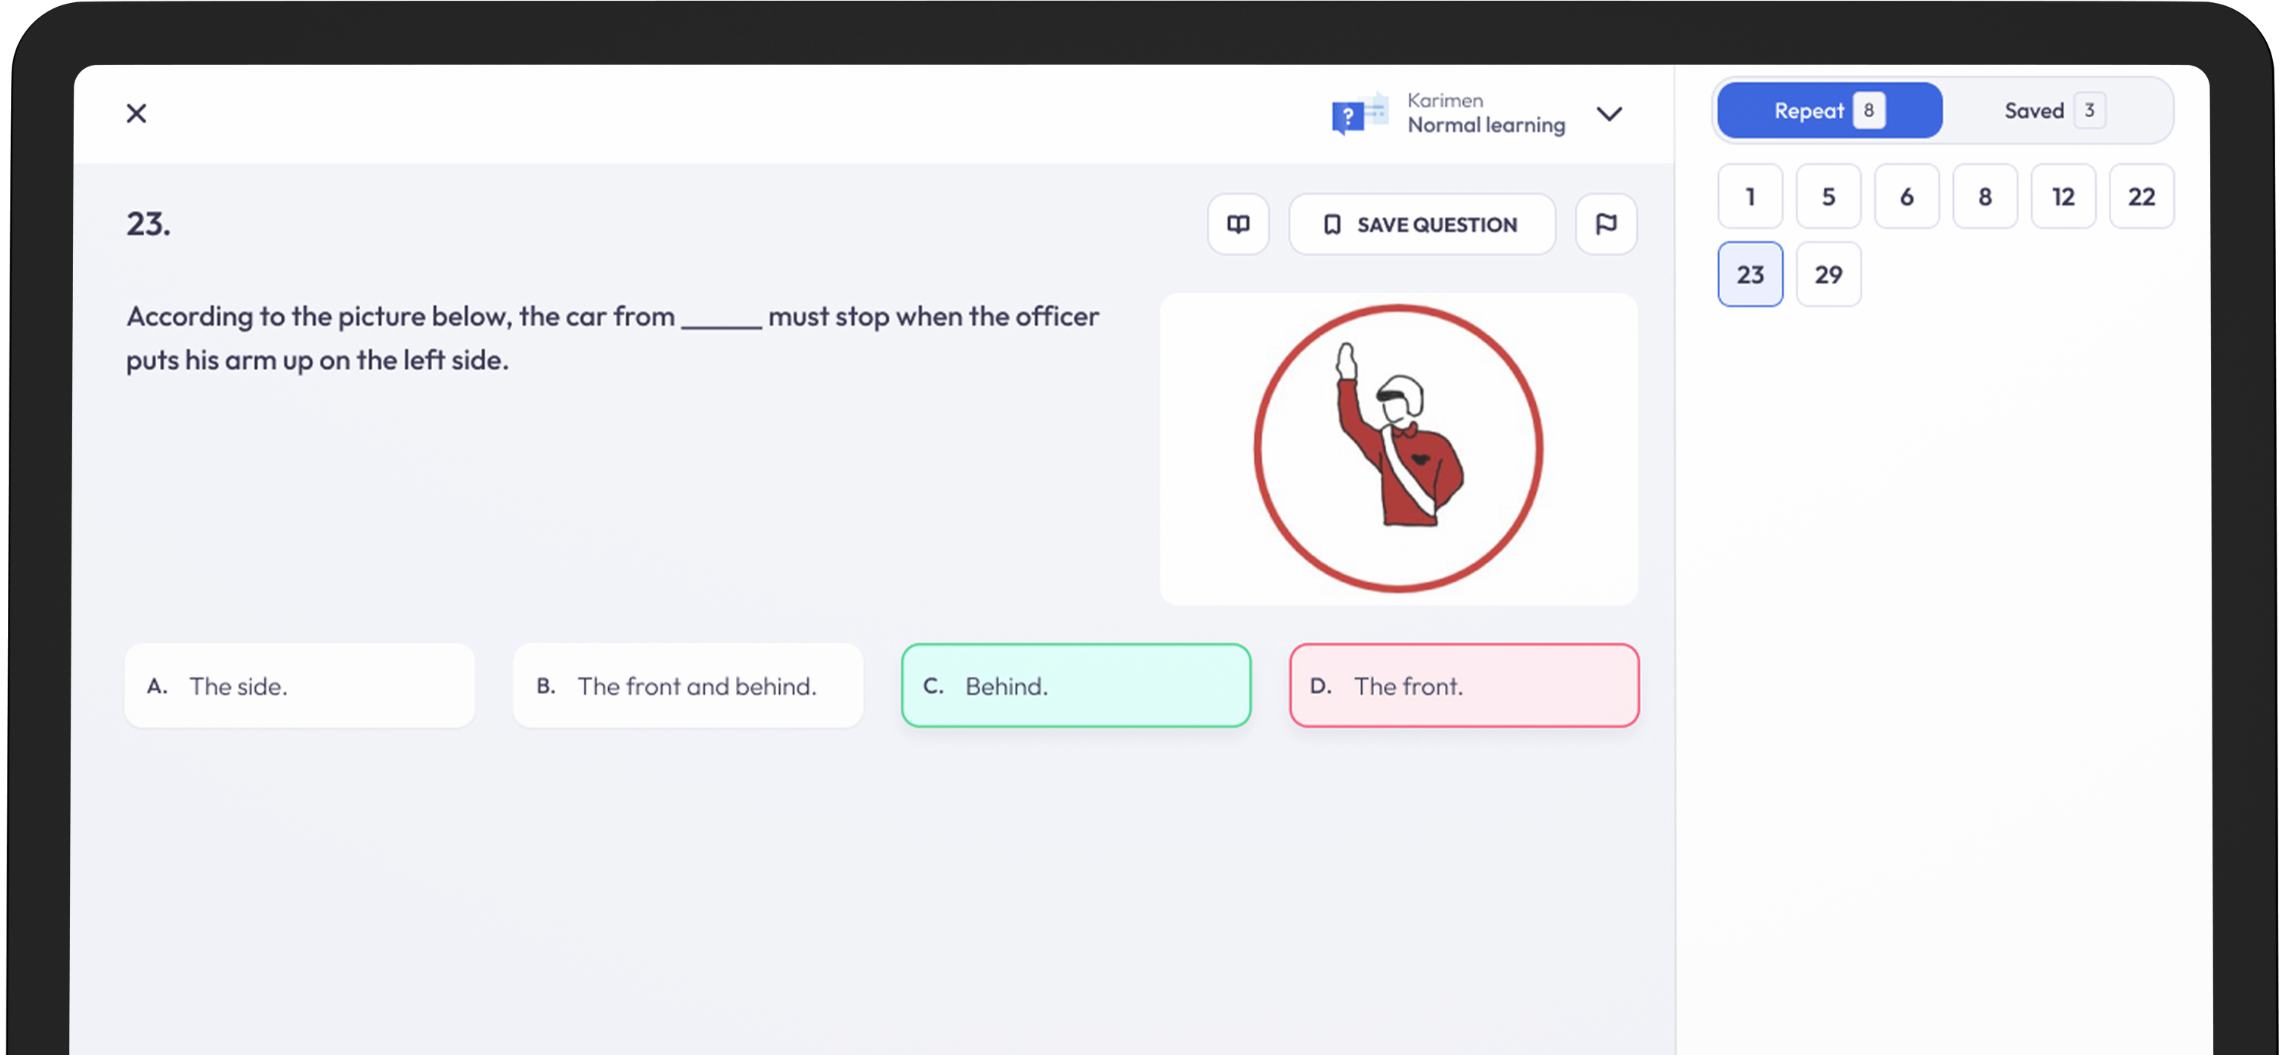The image size is (2282, 1055).
Task: Jump to question 12
Action: coord(2063,196)
